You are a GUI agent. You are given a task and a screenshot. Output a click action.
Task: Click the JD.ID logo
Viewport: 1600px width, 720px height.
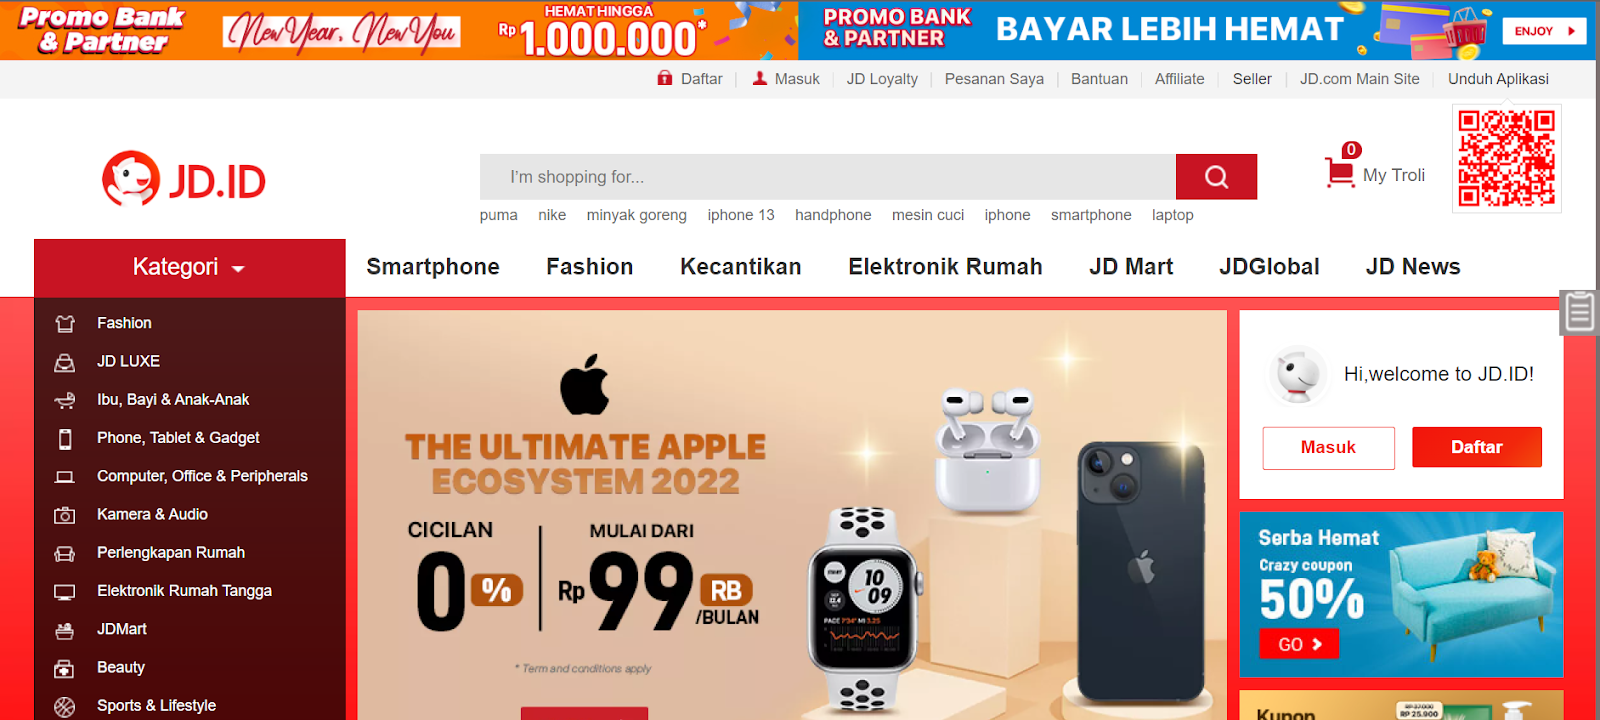point(184,179)
